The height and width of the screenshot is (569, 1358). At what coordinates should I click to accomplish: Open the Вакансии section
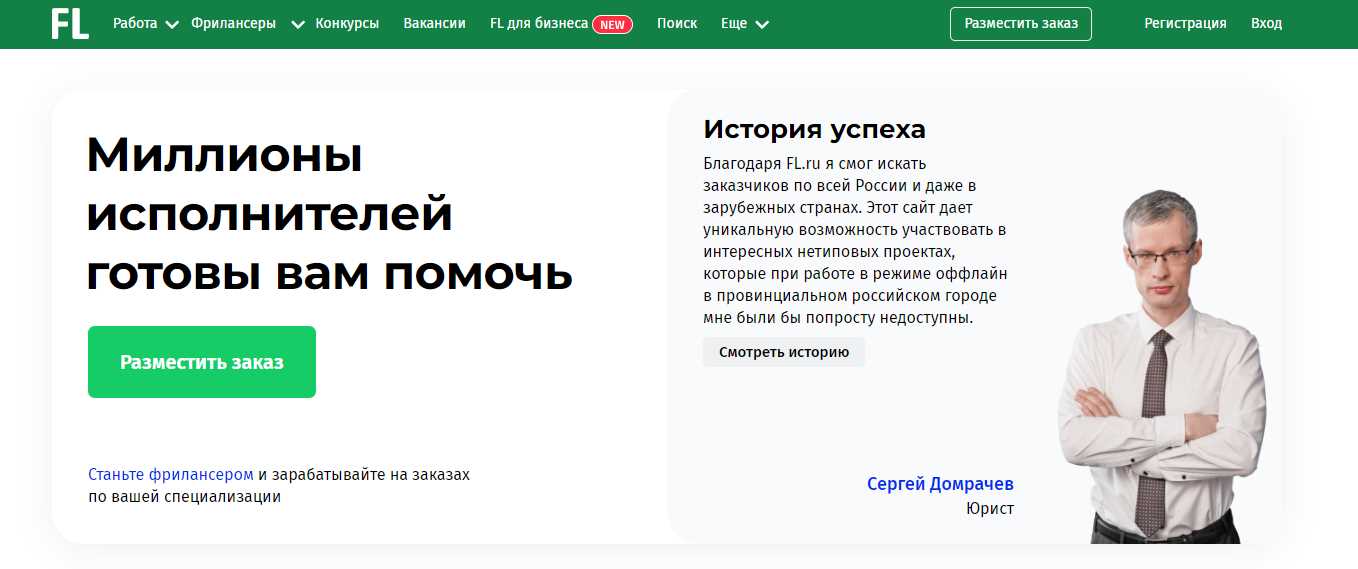(435, 23)
